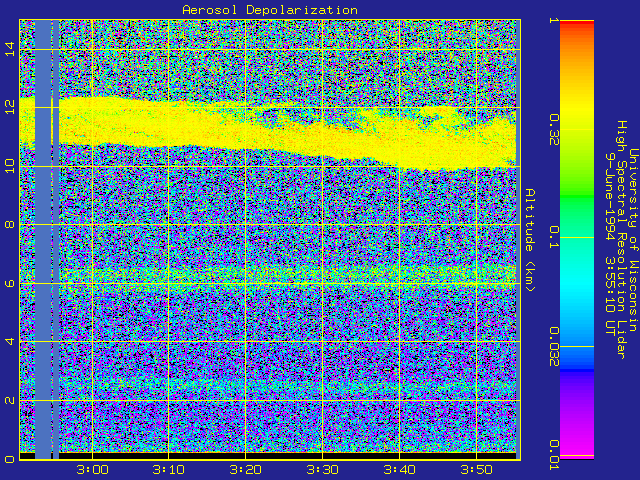
Task: Click the colorbar value 0.32 label
Action: click(x=553, y=130)
